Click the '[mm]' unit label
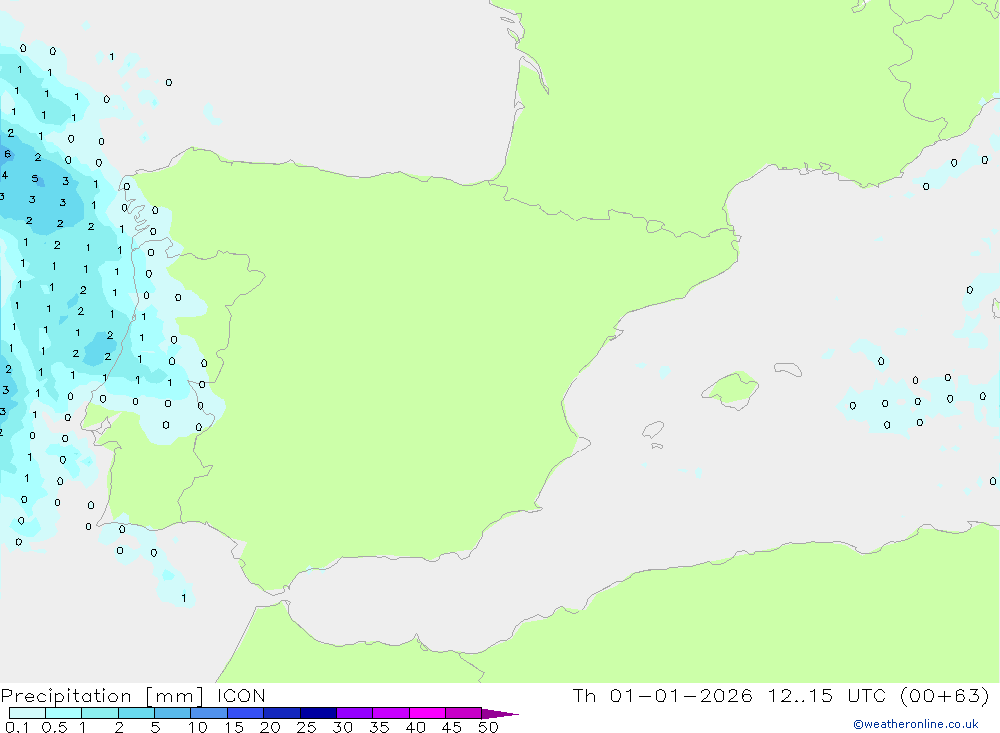This screenshot has height=733, width=1000. point(175,696)
